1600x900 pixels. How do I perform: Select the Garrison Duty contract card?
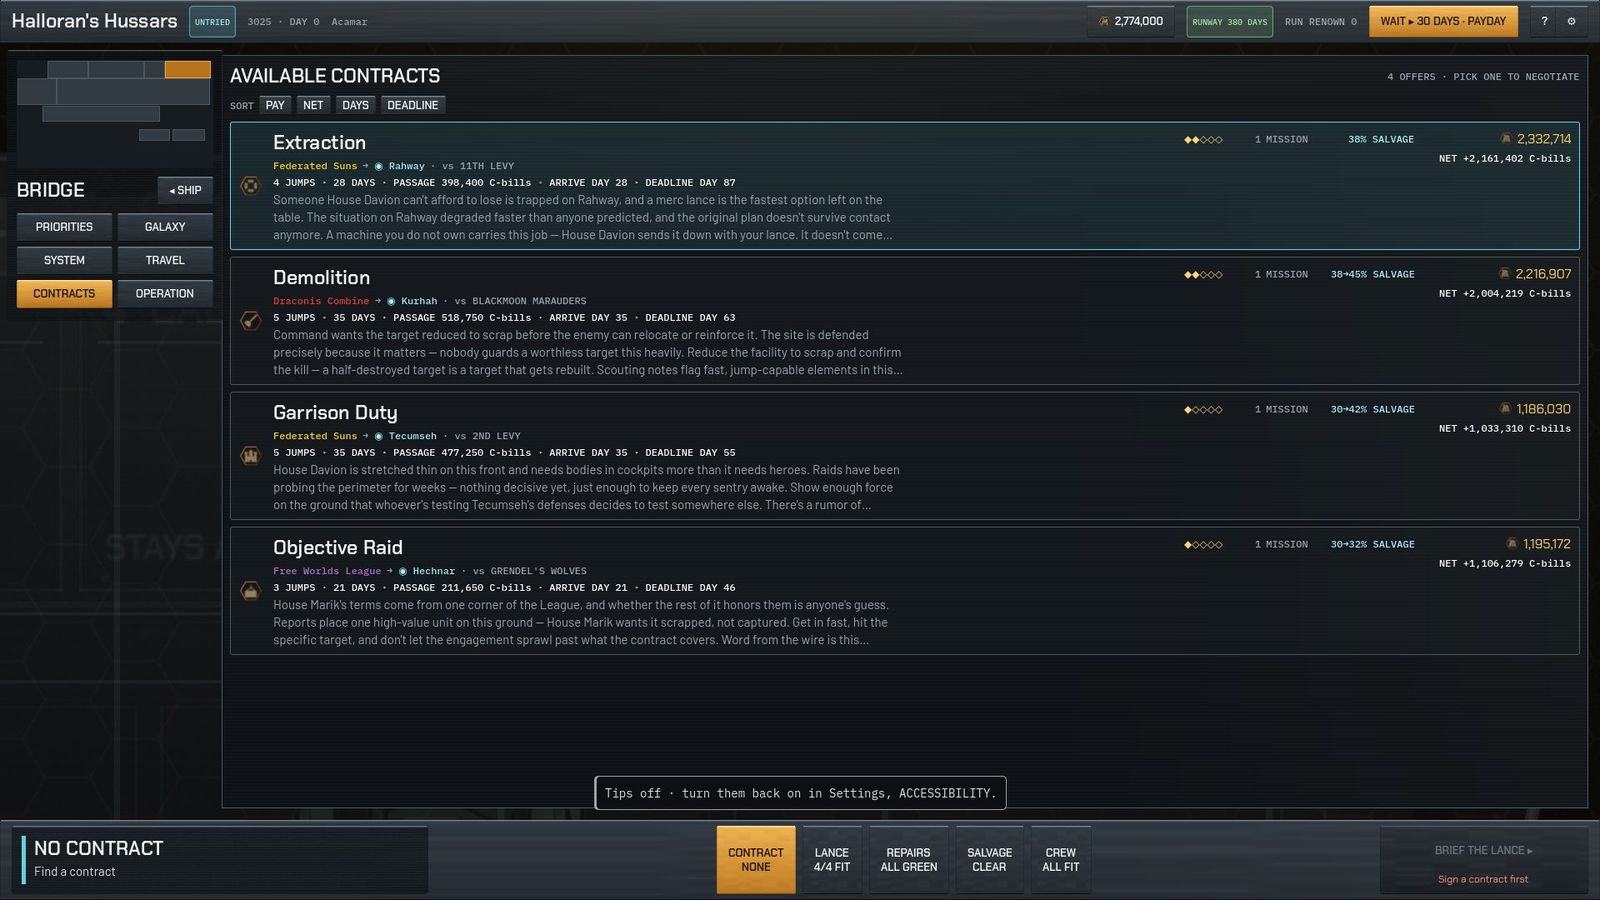pyautogui.click(x=905, y=456)
